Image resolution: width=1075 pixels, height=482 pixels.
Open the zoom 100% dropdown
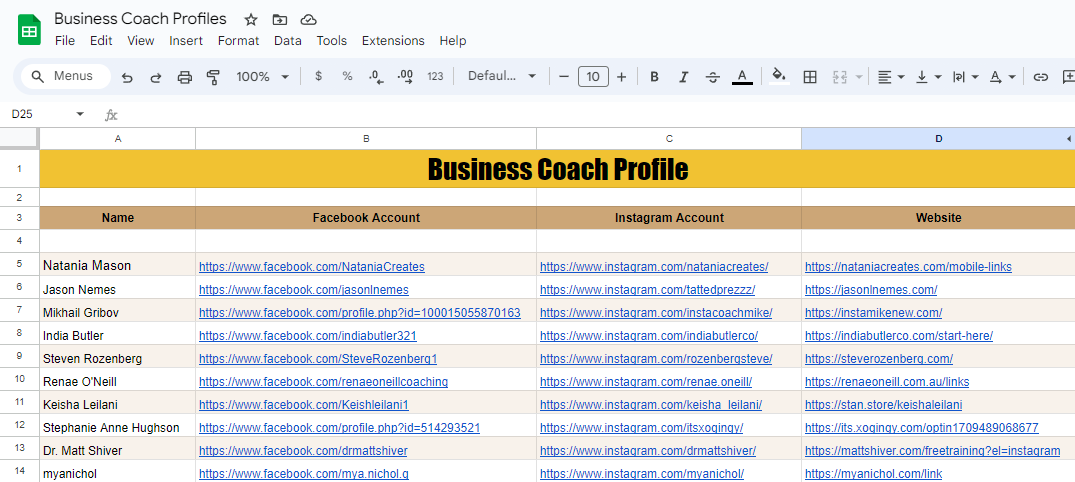pyautogui.click(x=263, y=77)
